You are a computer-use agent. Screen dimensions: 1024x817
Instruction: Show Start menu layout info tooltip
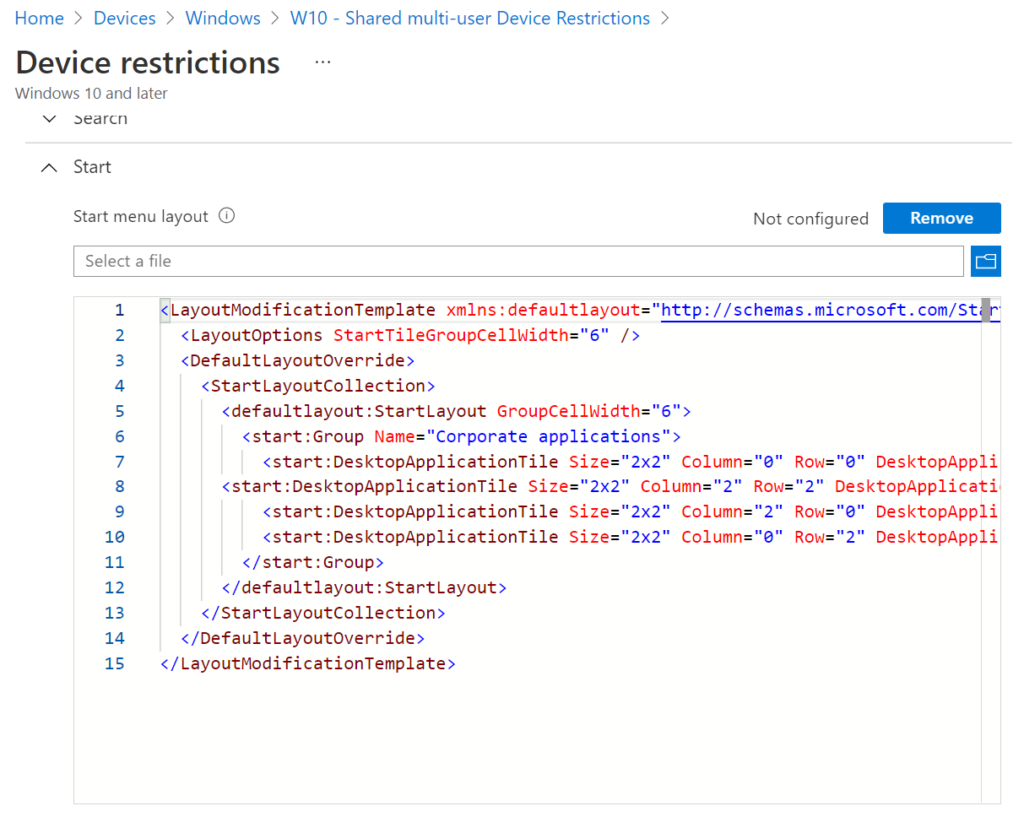click(x=227, y=216)
